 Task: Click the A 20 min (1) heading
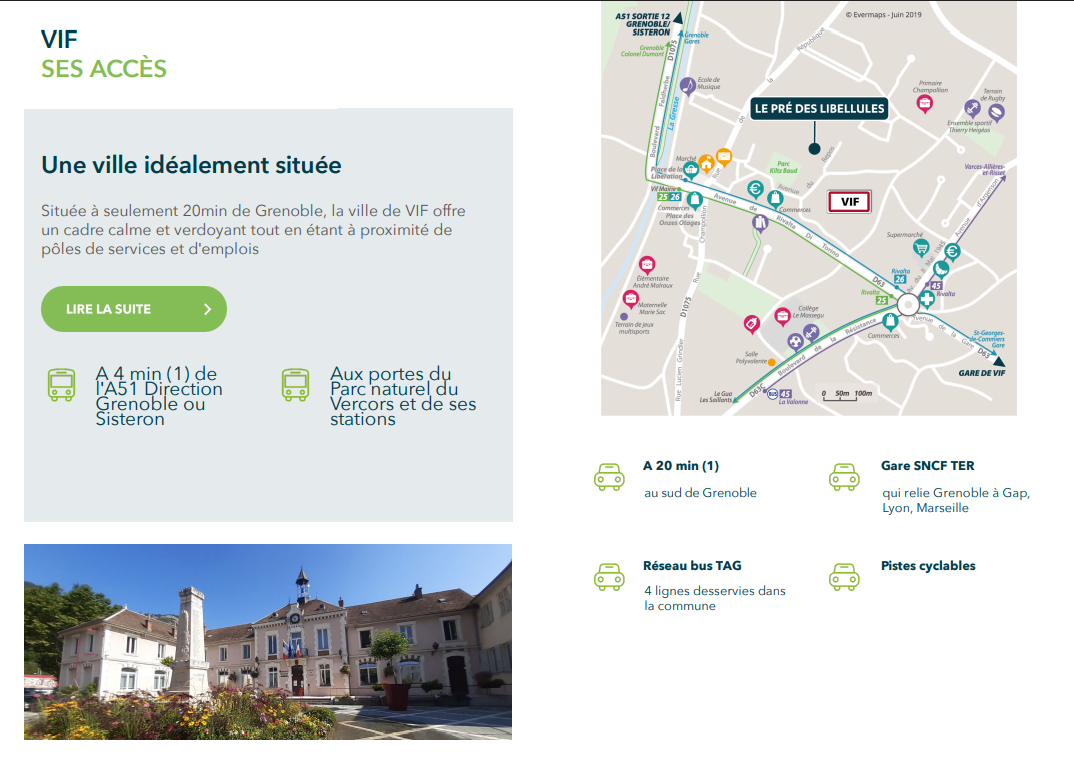[681, 466]
